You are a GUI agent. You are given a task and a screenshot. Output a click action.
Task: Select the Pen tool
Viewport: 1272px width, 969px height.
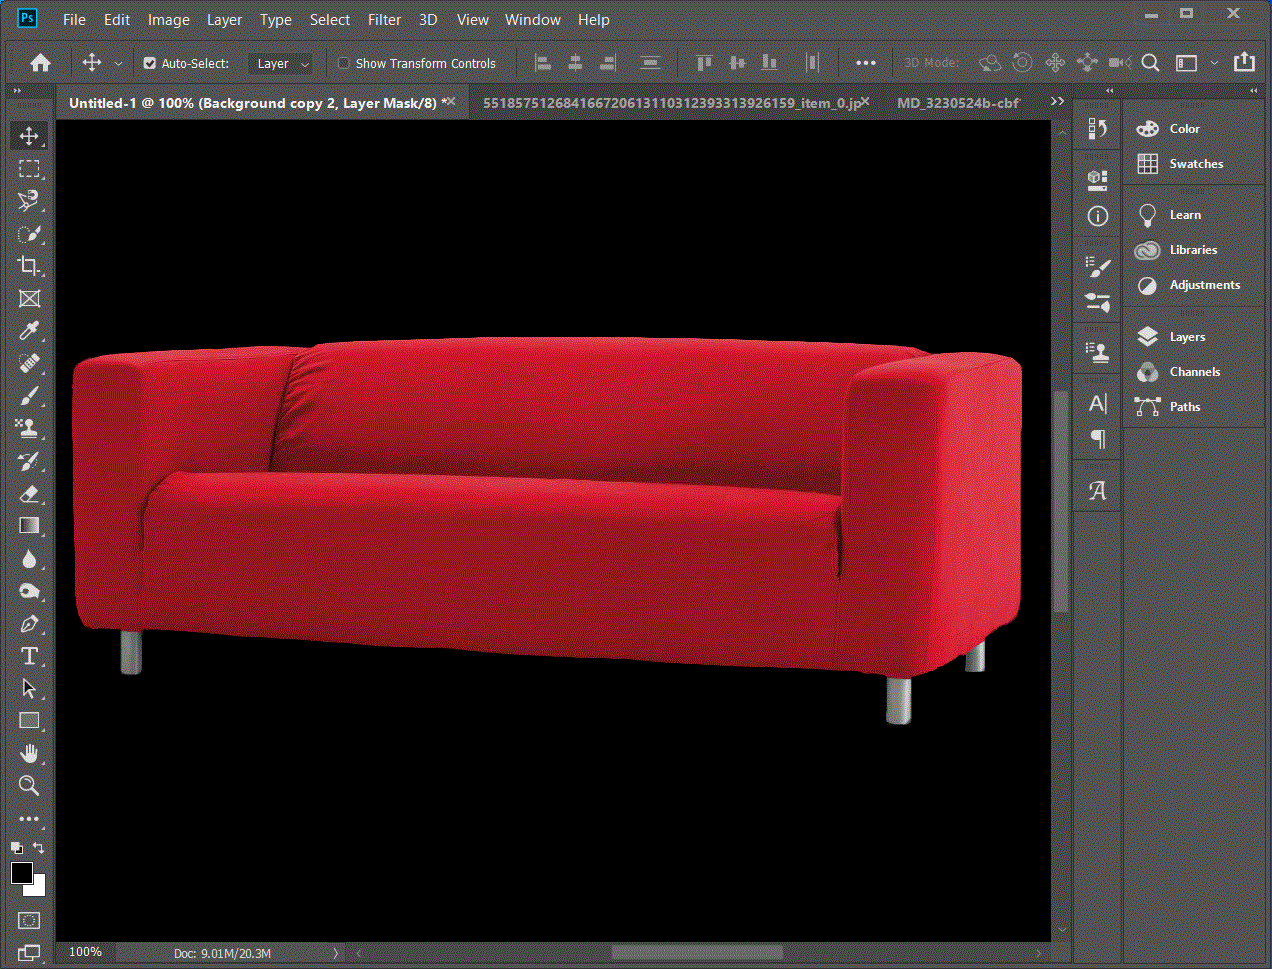[x=29, y=624]
